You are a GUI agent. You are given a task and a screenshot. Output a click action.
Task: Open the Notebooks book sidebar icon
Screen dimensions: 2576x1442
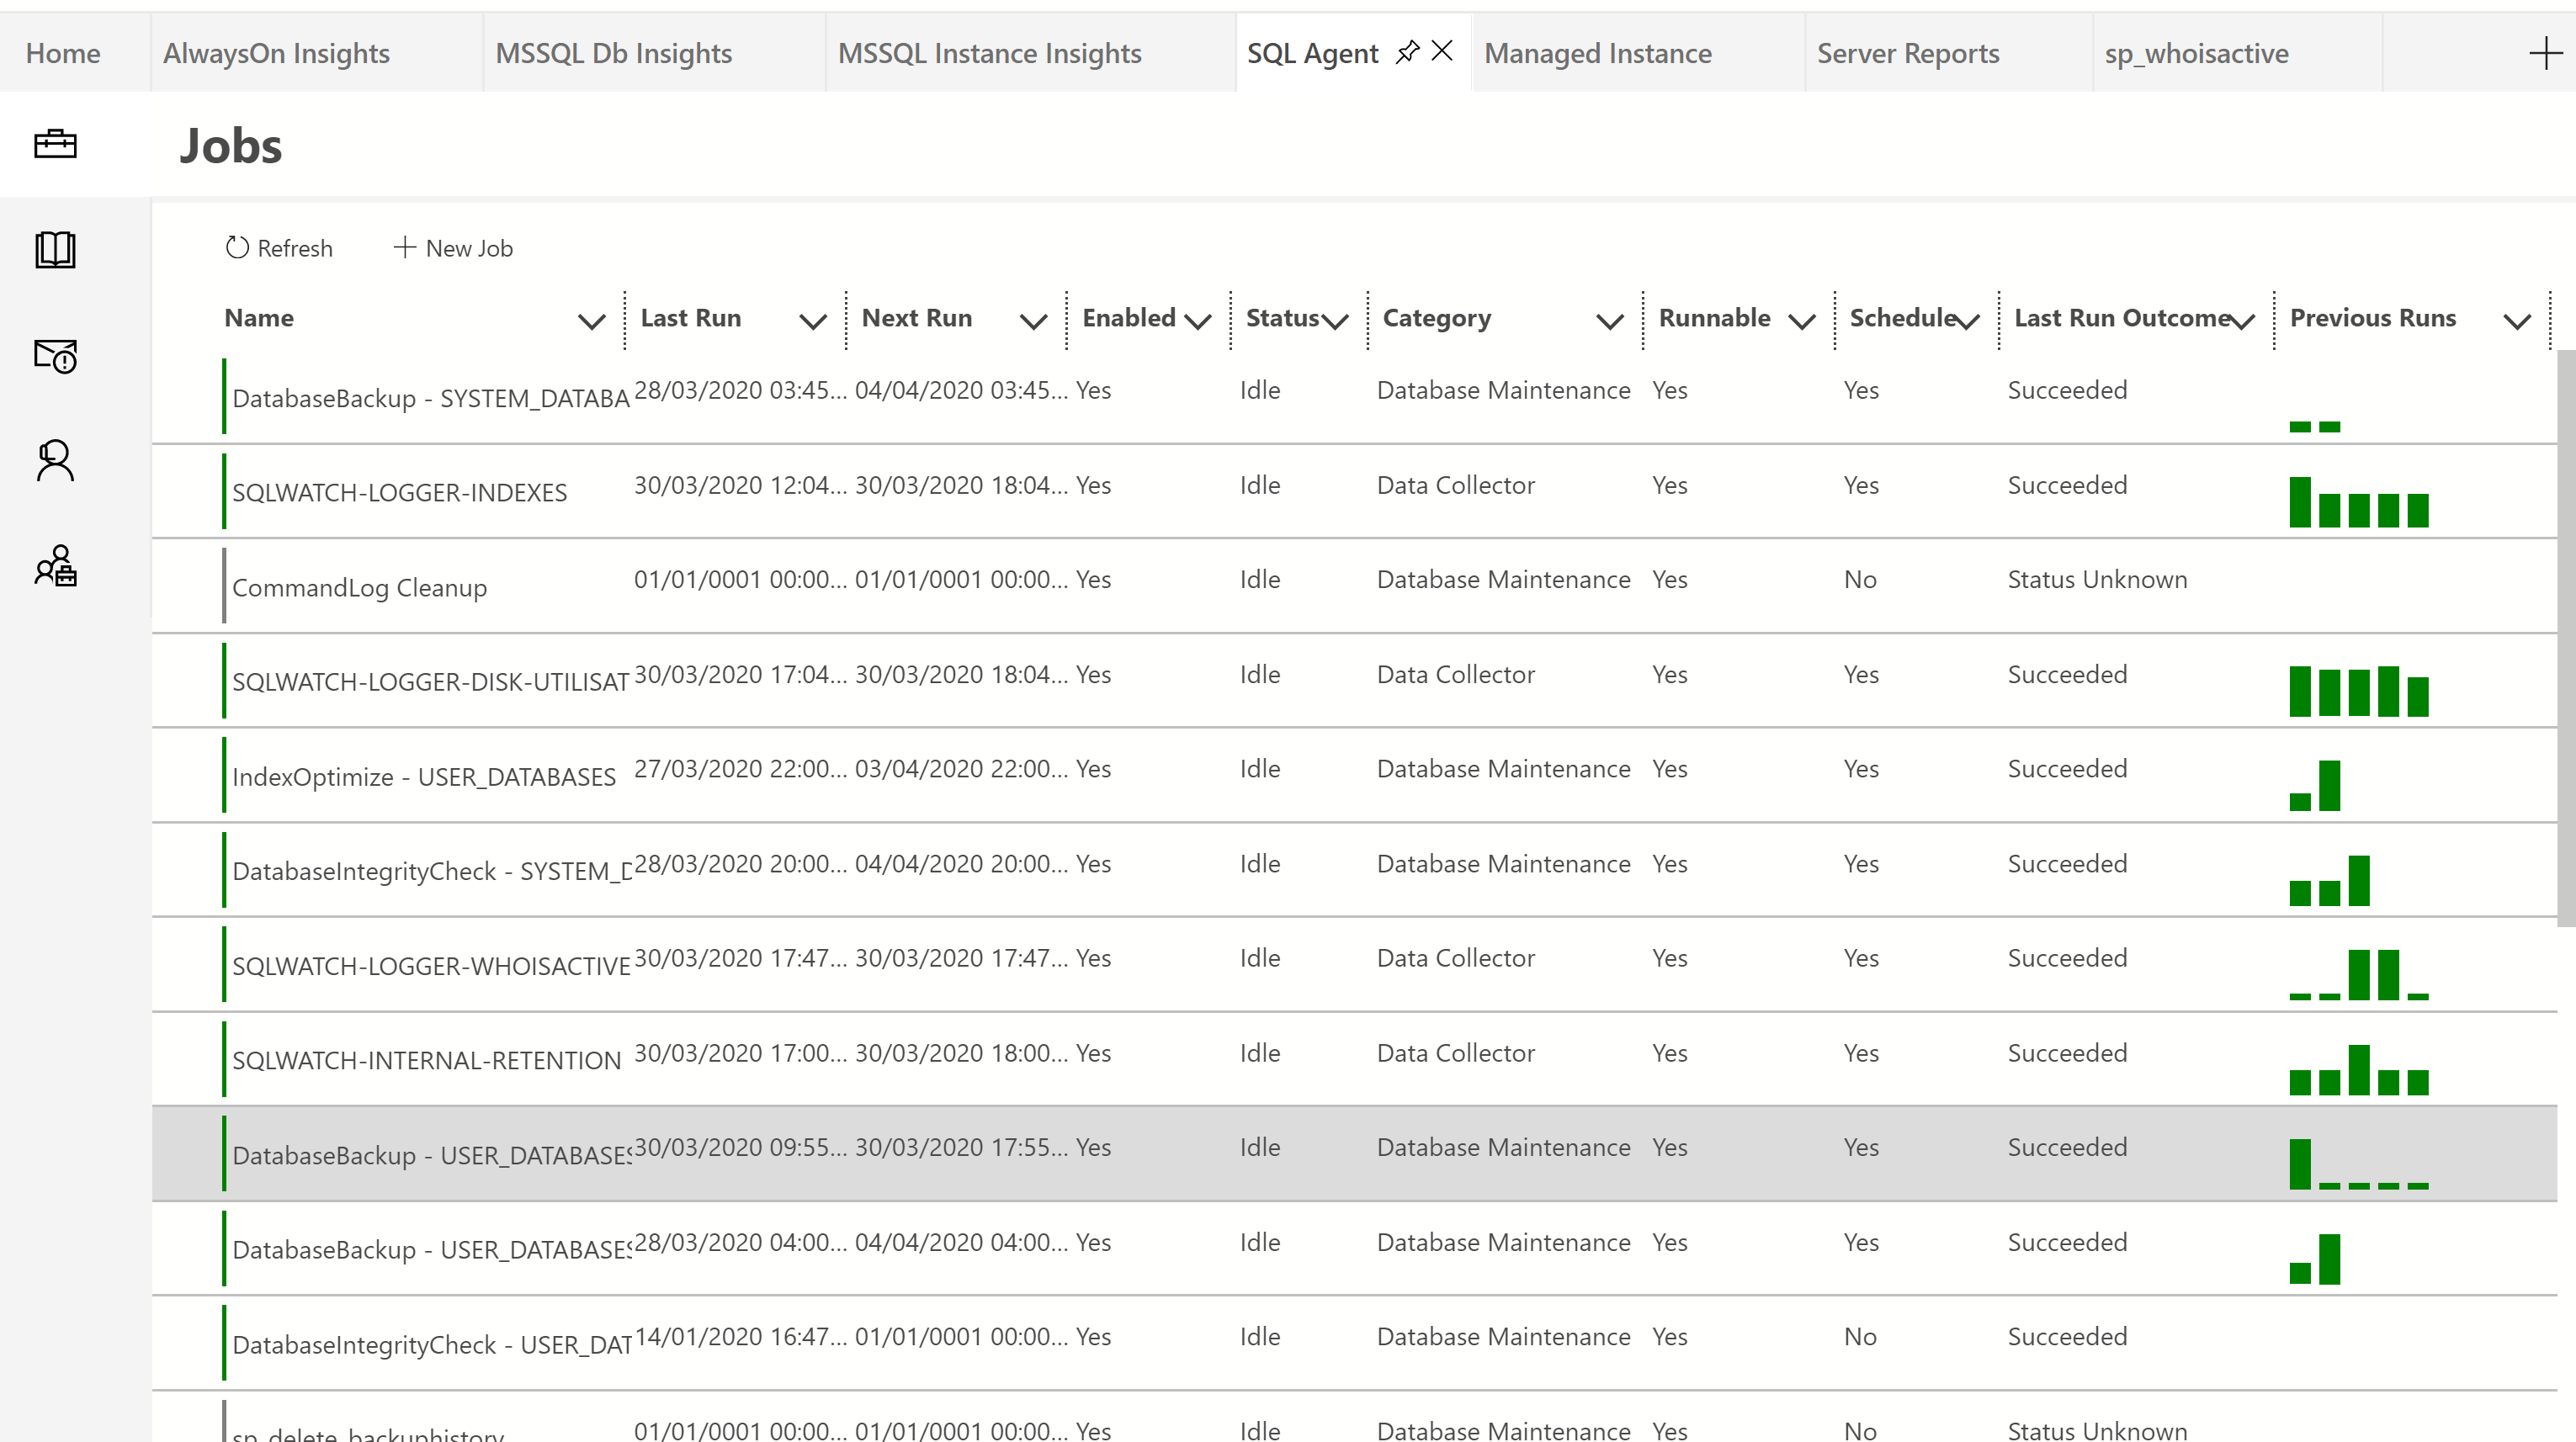coord(55,249)
